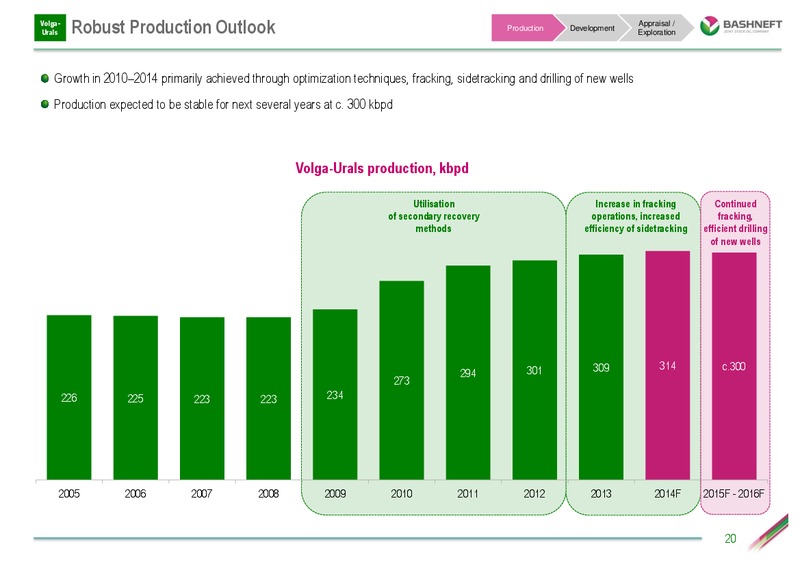Click the 2007 bar labeled 223
Screen dimensions: 800x566
[x=202, y=398]
